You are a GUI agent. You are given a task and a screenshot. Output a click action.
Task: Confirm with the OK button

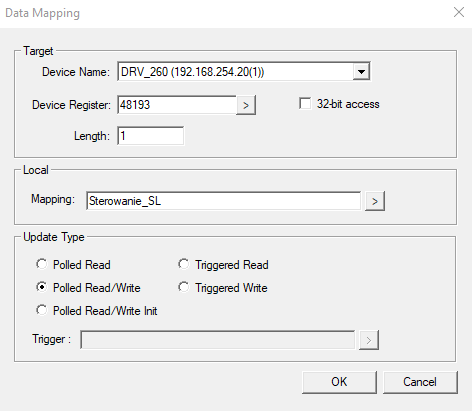[x=339, y=382]
